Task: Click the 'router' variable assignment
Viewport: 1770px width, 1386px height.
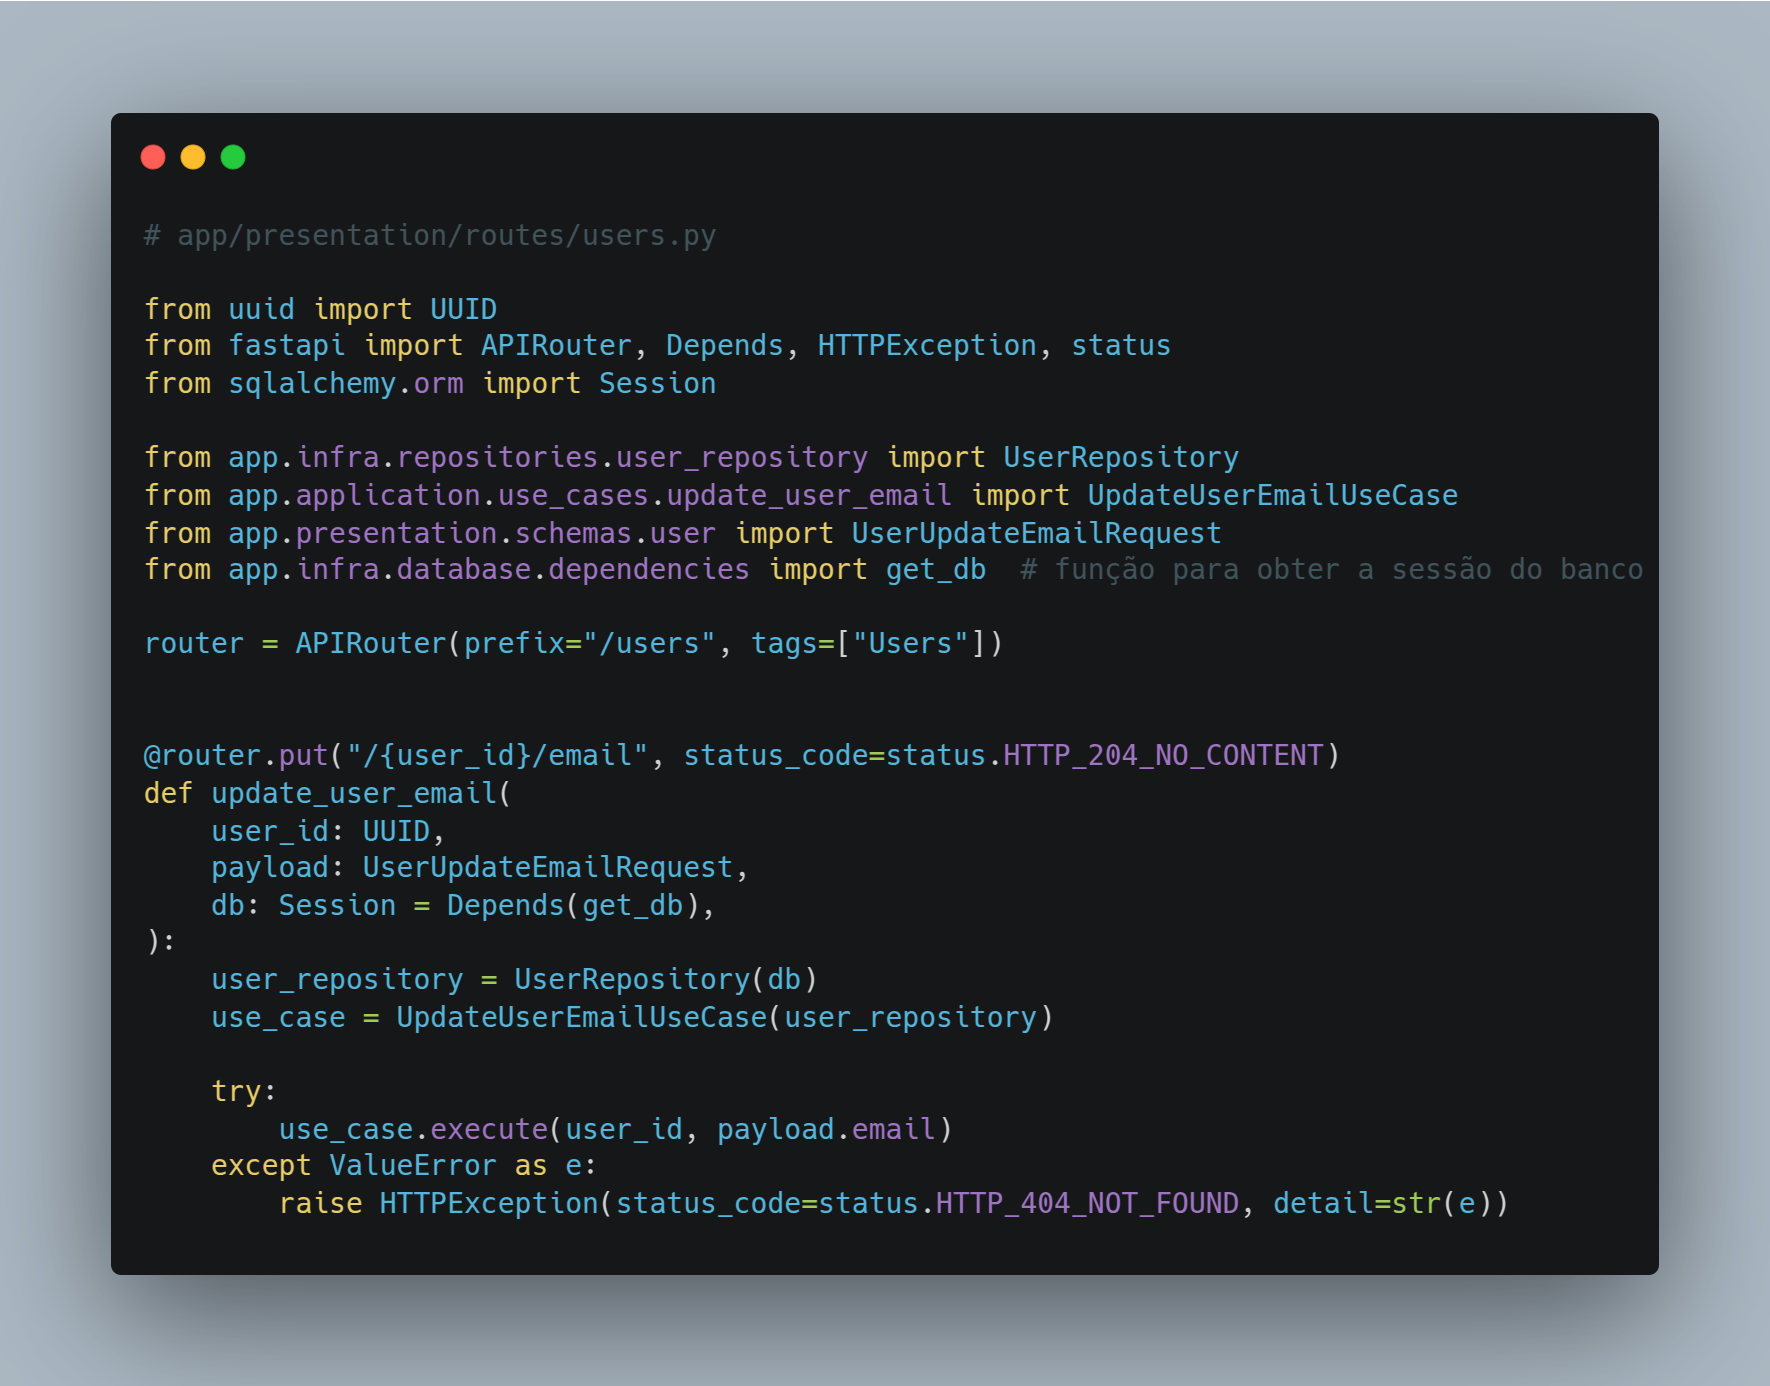Action: 194,643
